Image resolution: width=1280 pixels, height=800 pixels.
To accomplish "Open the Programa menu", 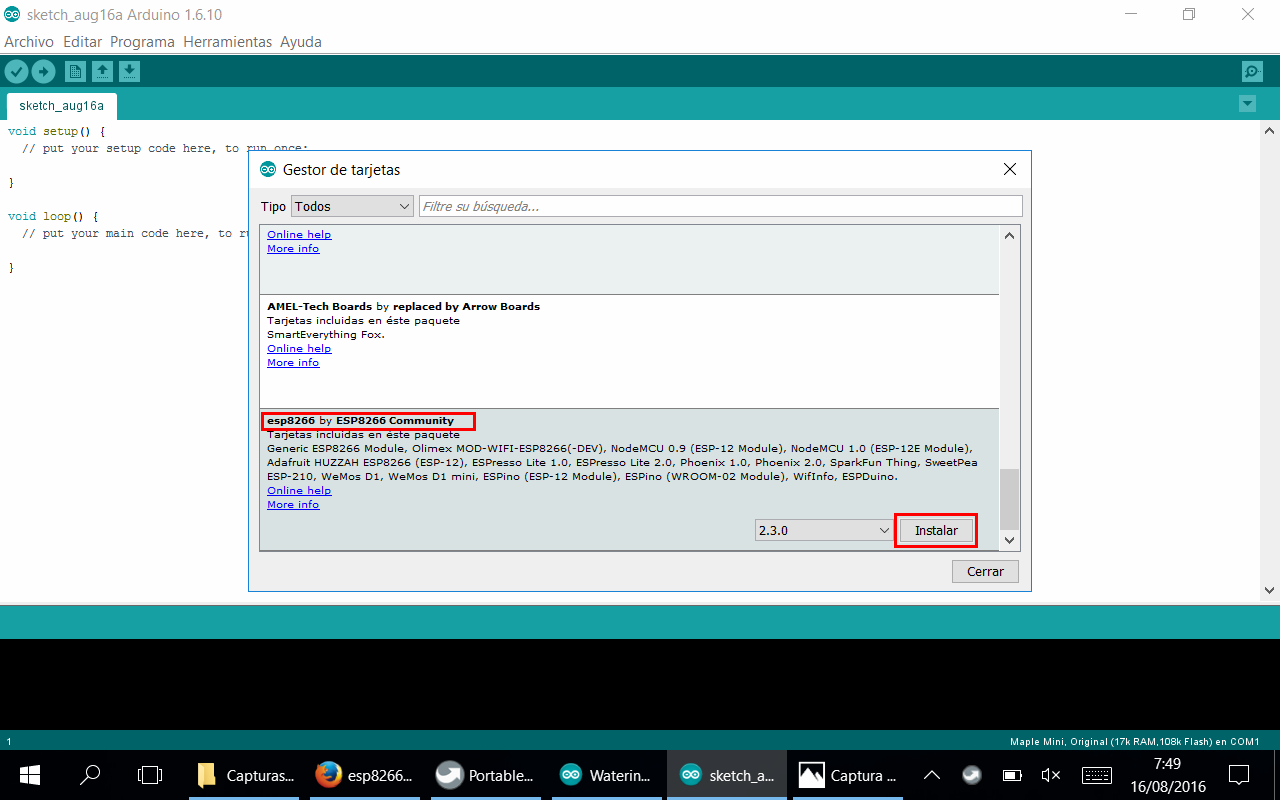I will coord(142,42).
